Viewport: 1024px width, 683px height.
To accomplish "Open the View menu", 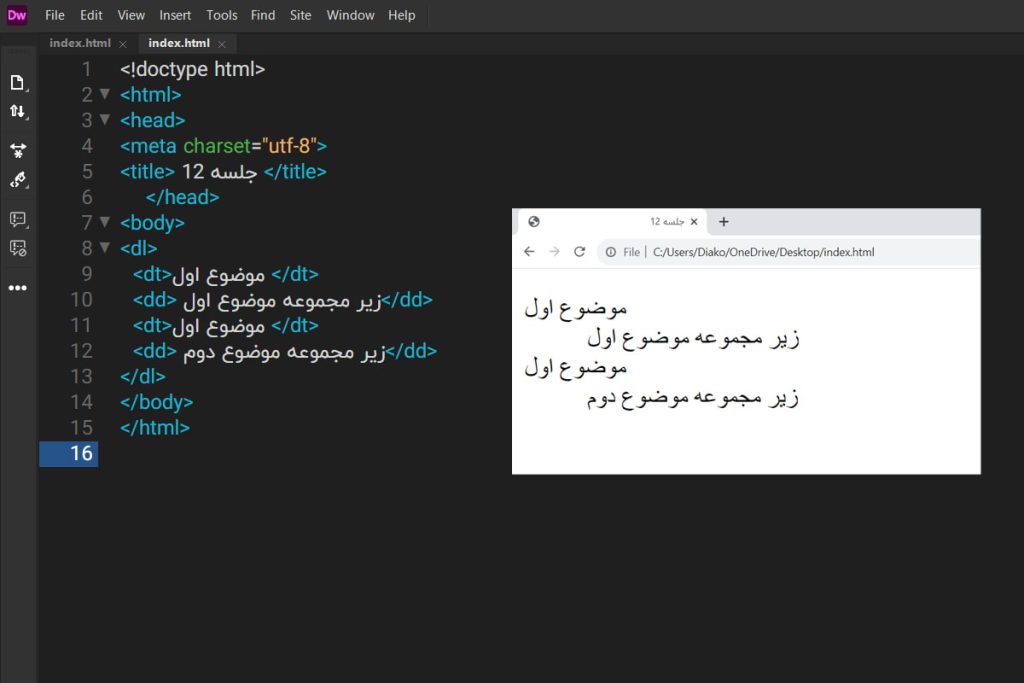I will pyautogui.click(x=131, y=15).
